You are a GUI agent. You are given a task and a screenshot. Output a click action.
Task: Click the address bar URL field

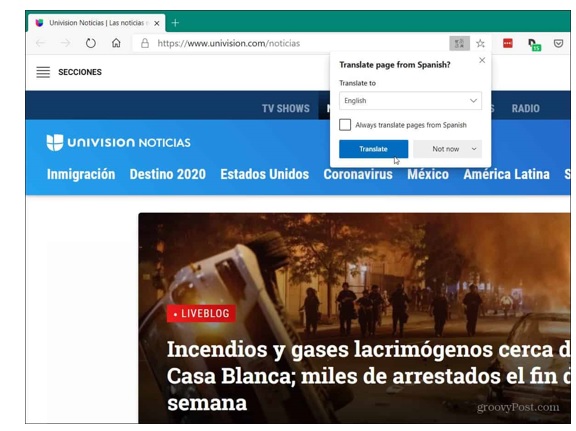coord(290,43)
